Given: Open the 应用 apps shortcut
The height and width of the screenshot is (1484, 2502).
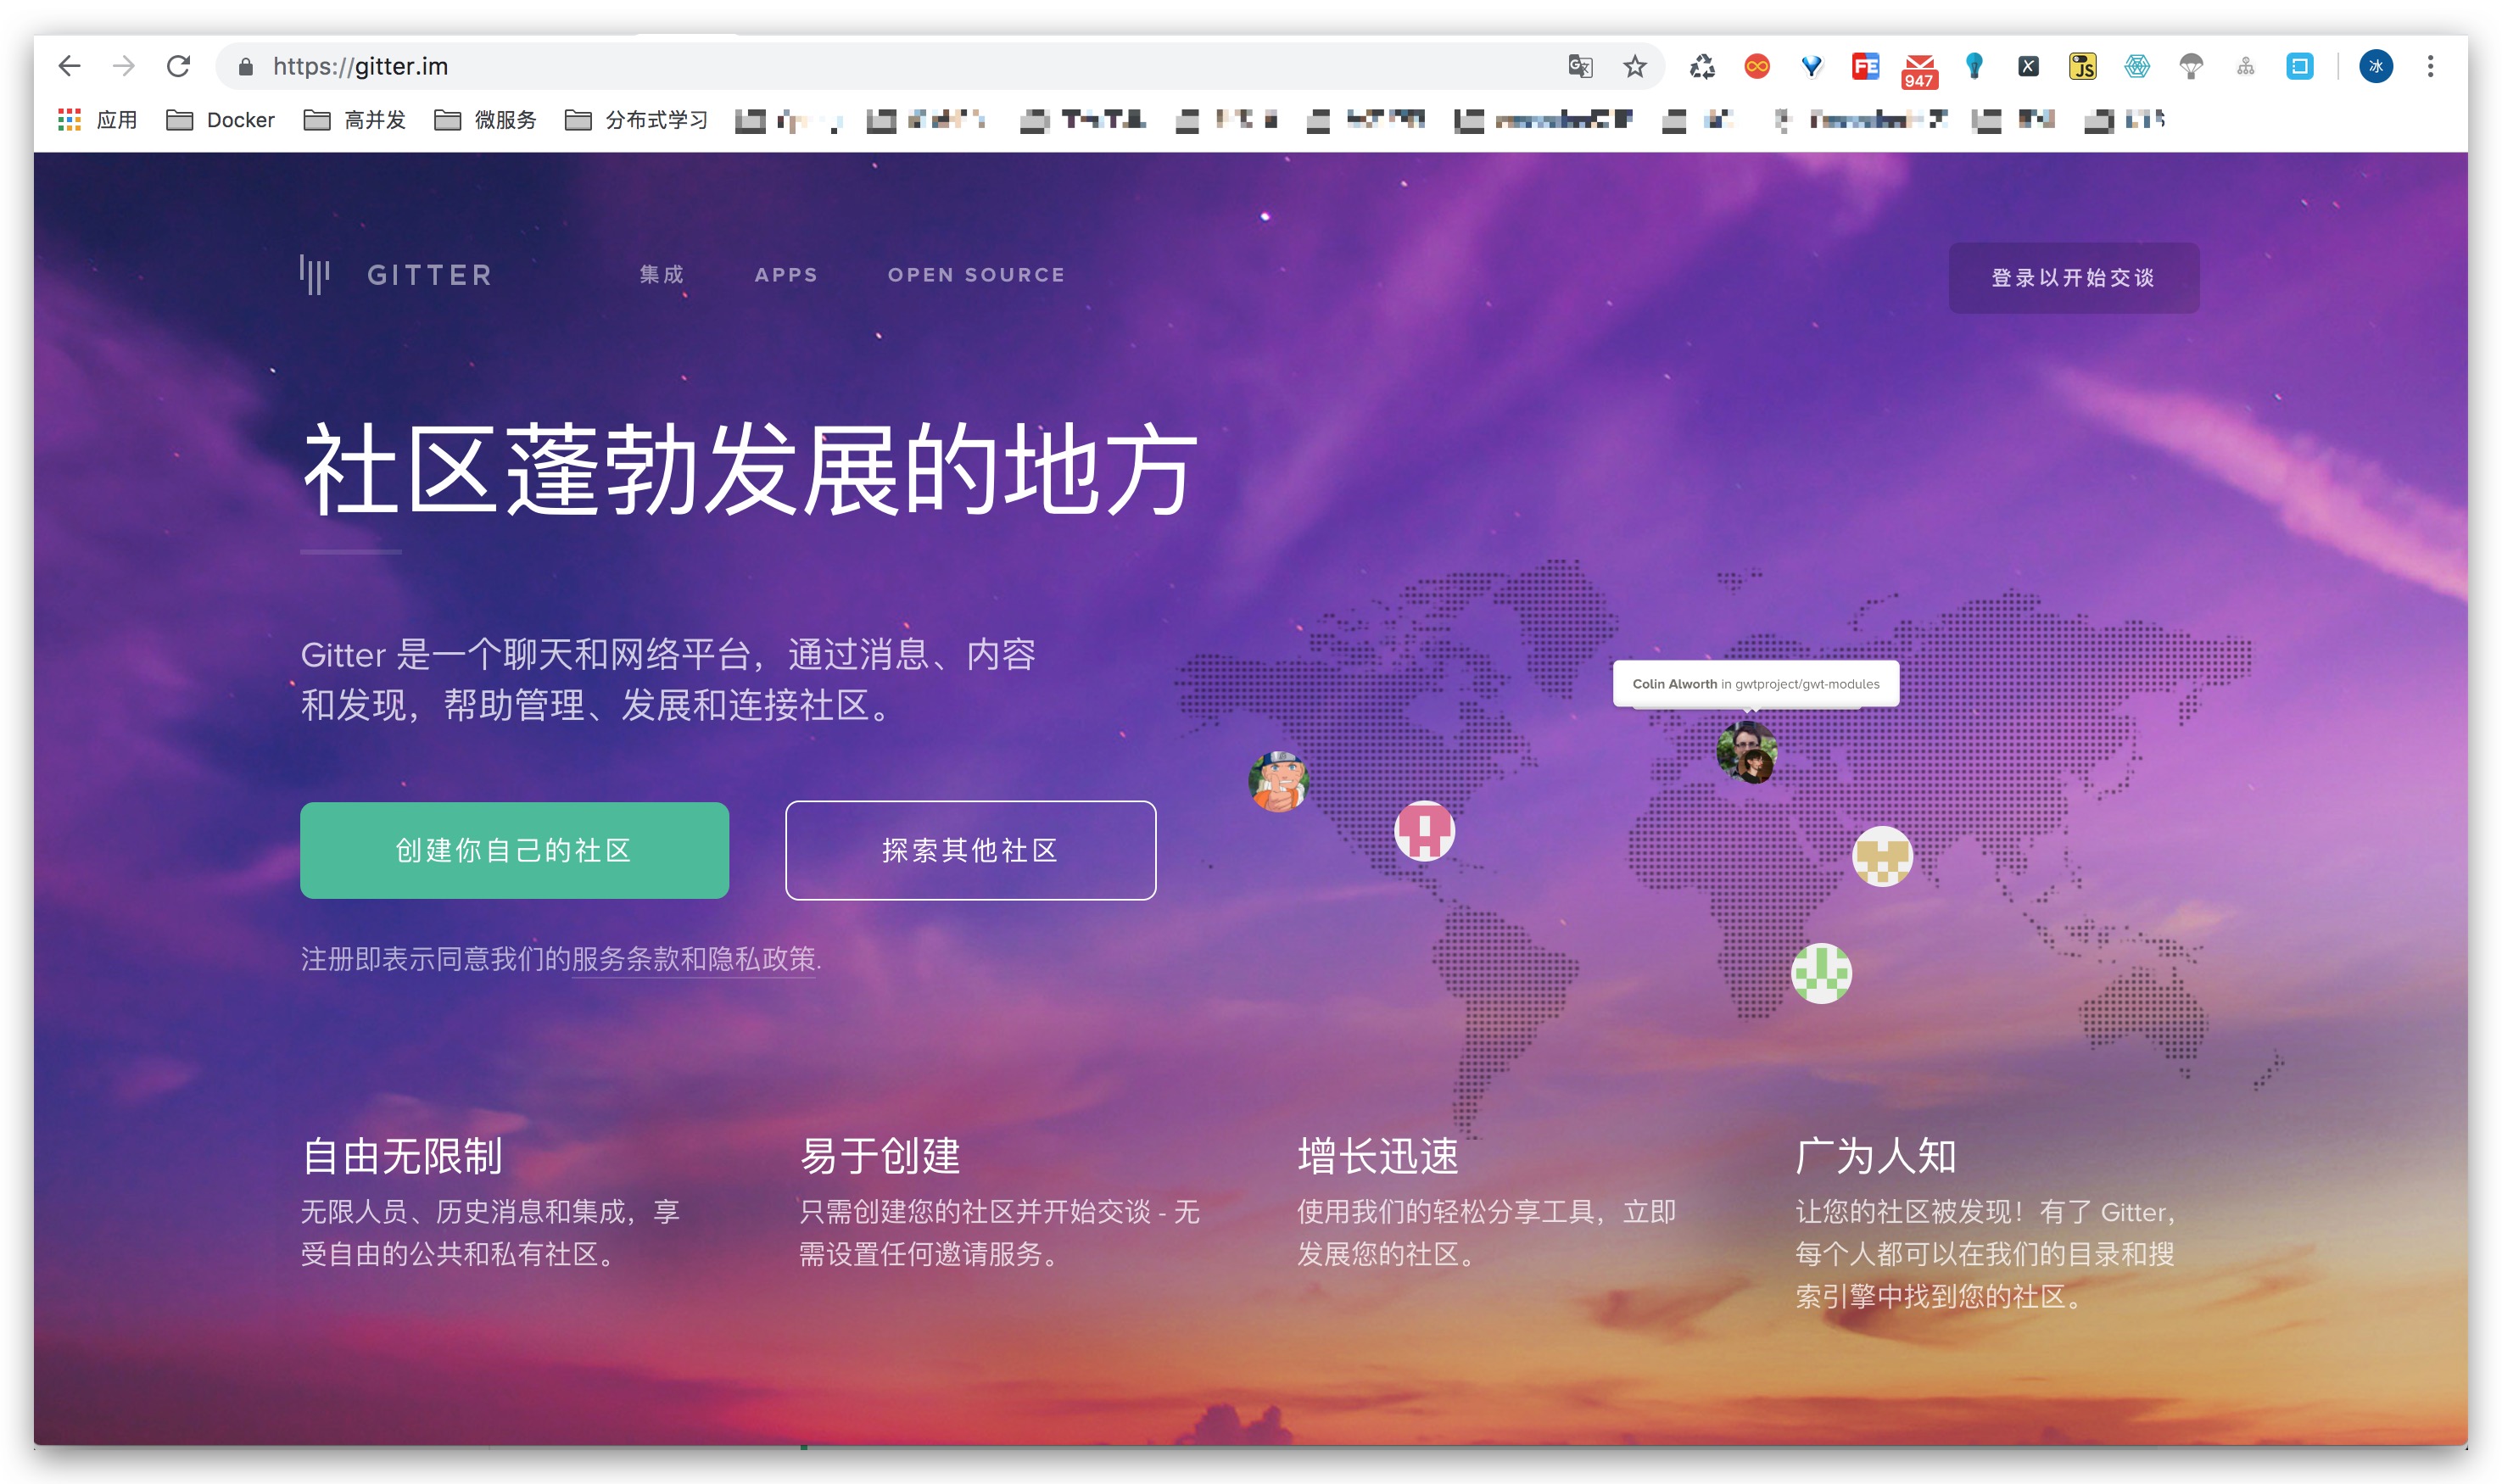Looking at the screenshot, I should pos(97,120).
